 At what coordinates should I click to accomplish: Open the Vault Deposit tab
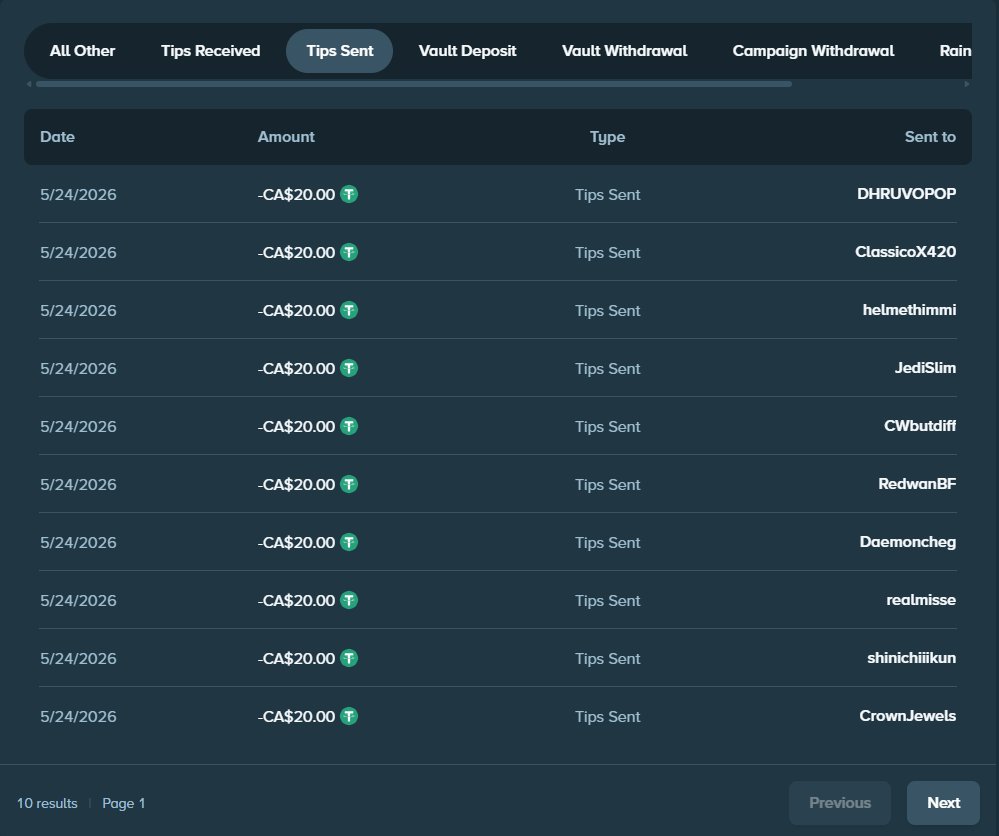[x=467, y=51]
